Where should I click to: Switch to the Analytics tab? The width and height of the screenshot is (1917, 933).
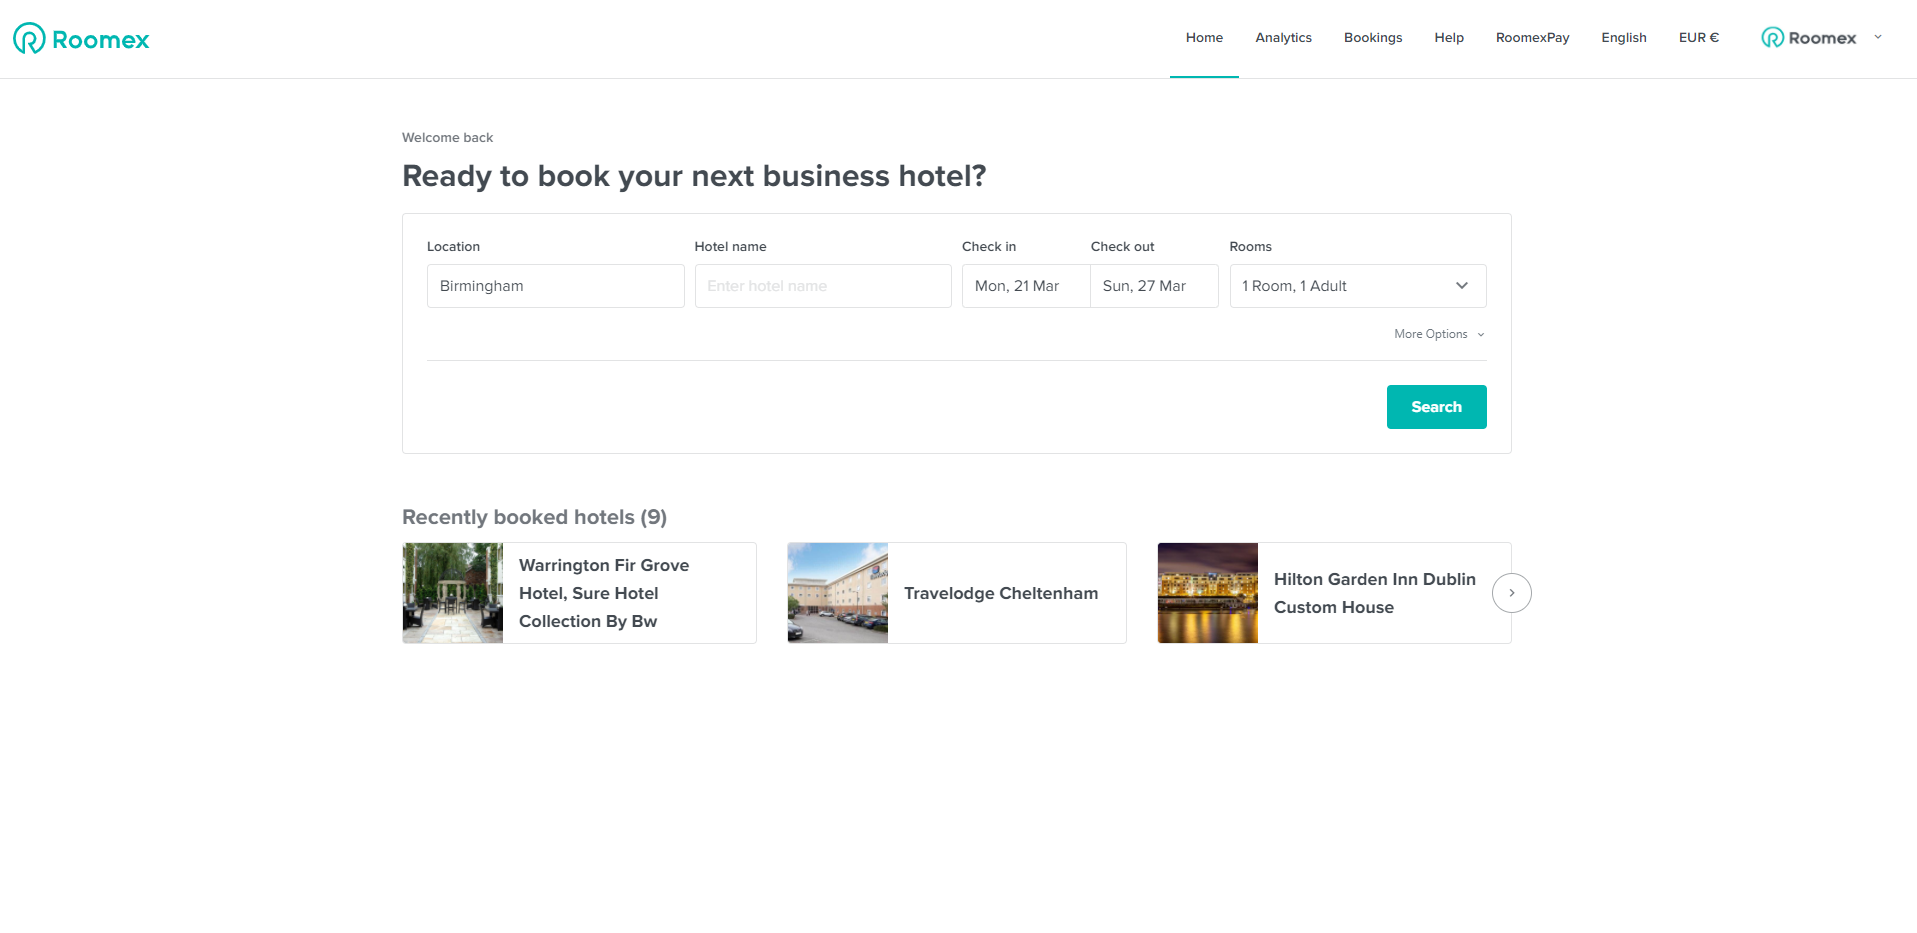pos(1283,37)
